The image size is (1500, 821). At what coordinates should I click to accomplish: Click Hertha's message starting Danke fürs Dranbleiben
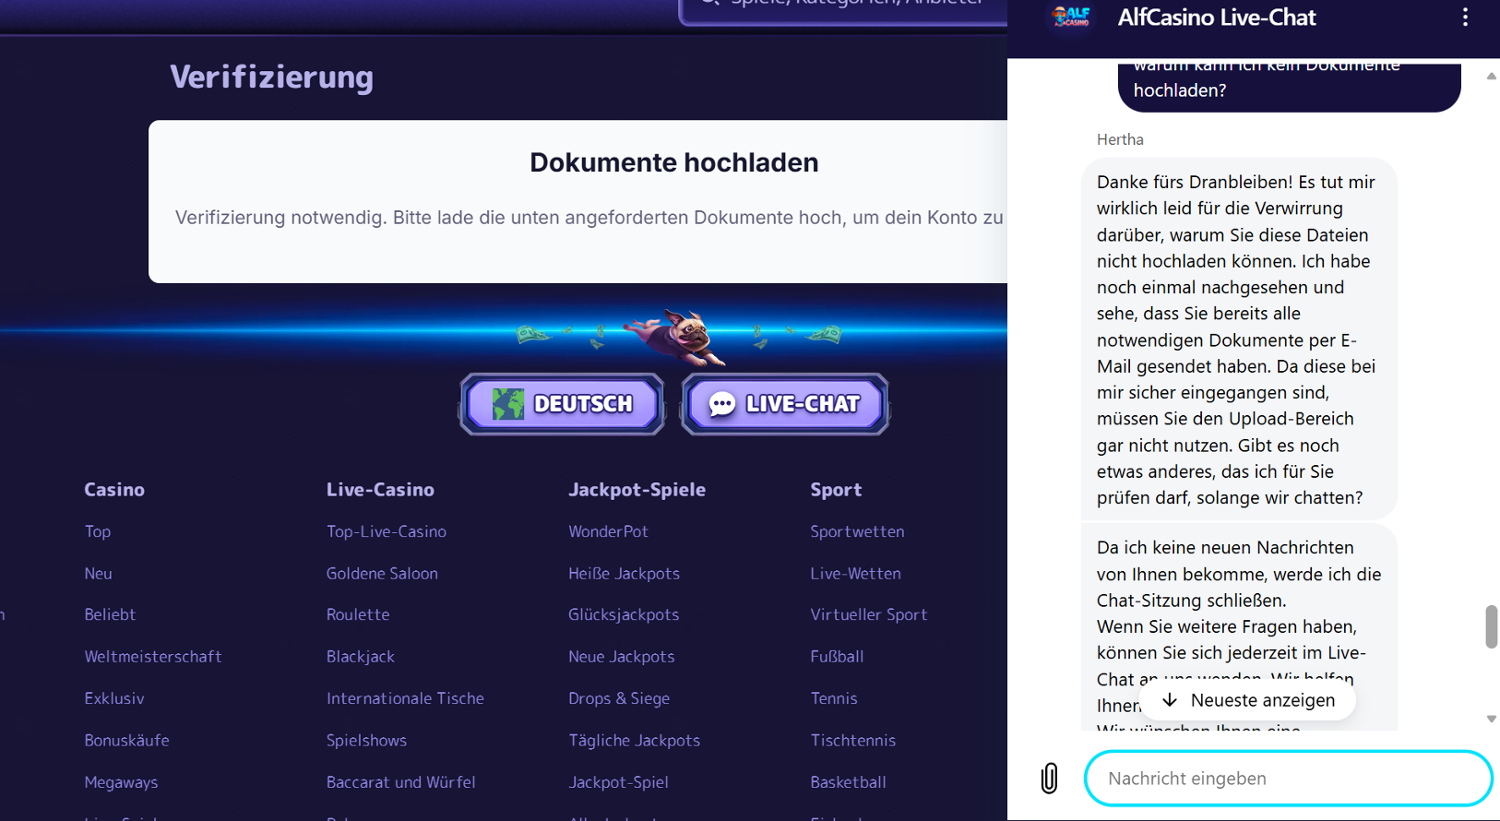point(1238,339)
